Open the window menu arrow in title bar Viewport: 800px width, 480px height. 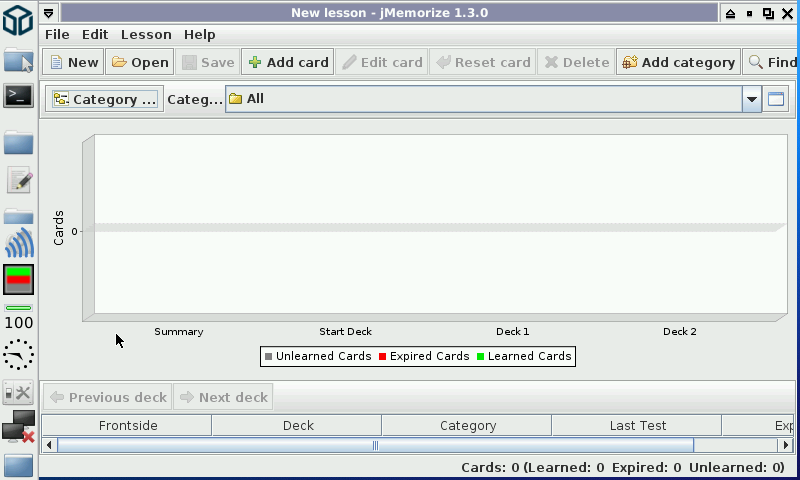[x=49, y=13]
